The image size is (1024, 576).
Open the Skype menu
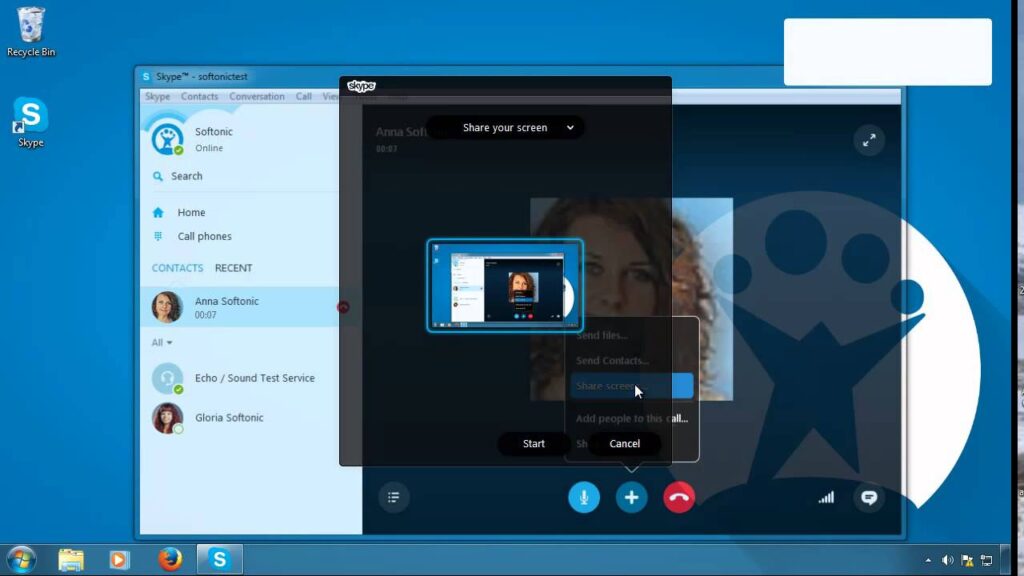point(157,96)
